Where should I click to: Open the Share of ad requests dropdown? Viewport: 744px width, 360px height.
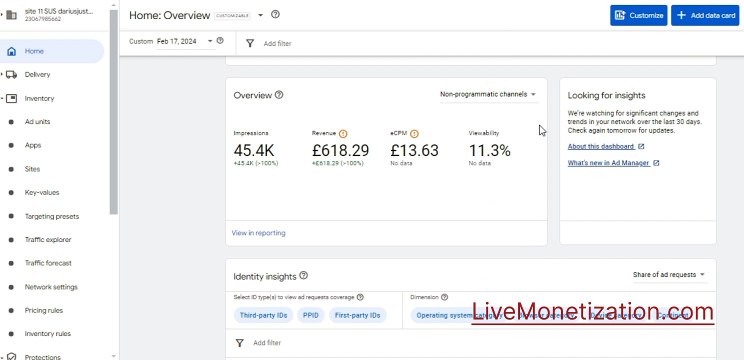tap(669, 275)
